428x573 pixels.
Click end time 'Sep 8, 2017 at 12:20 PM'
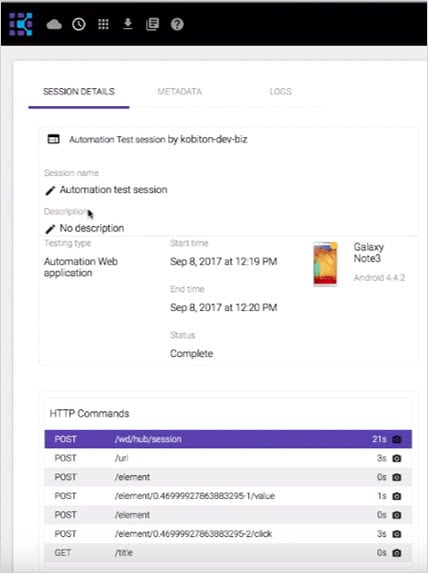[223, 308]
